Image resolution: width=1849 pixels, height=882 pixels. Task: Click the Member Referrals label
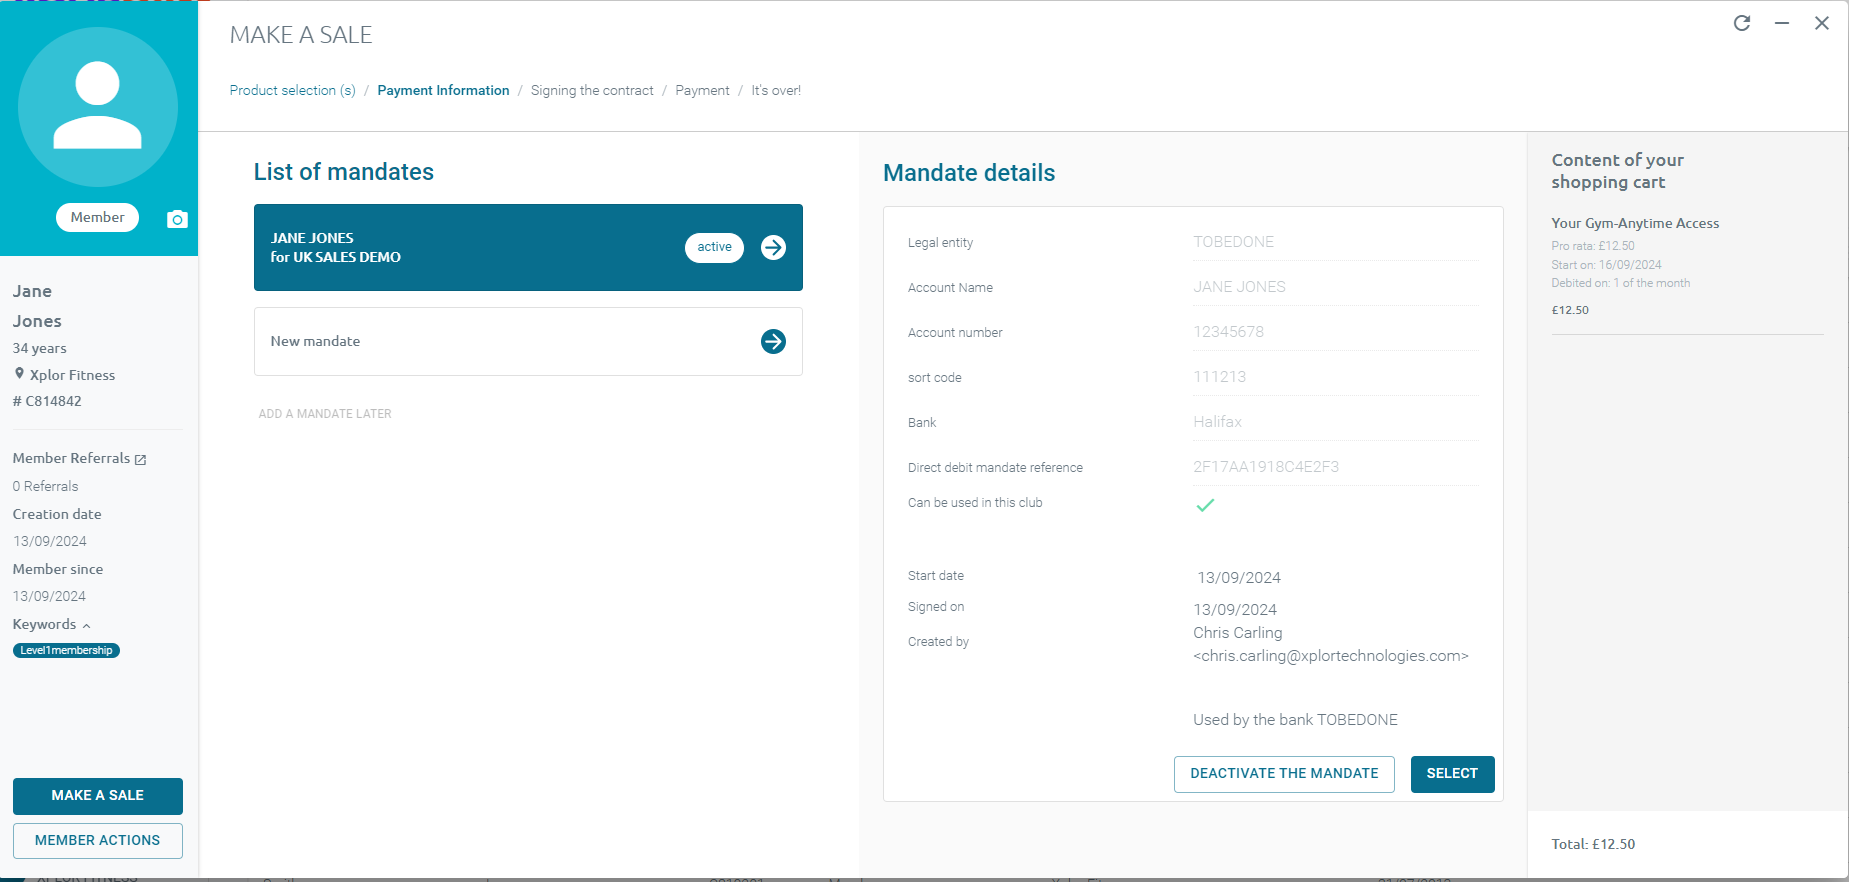point(71,458)
